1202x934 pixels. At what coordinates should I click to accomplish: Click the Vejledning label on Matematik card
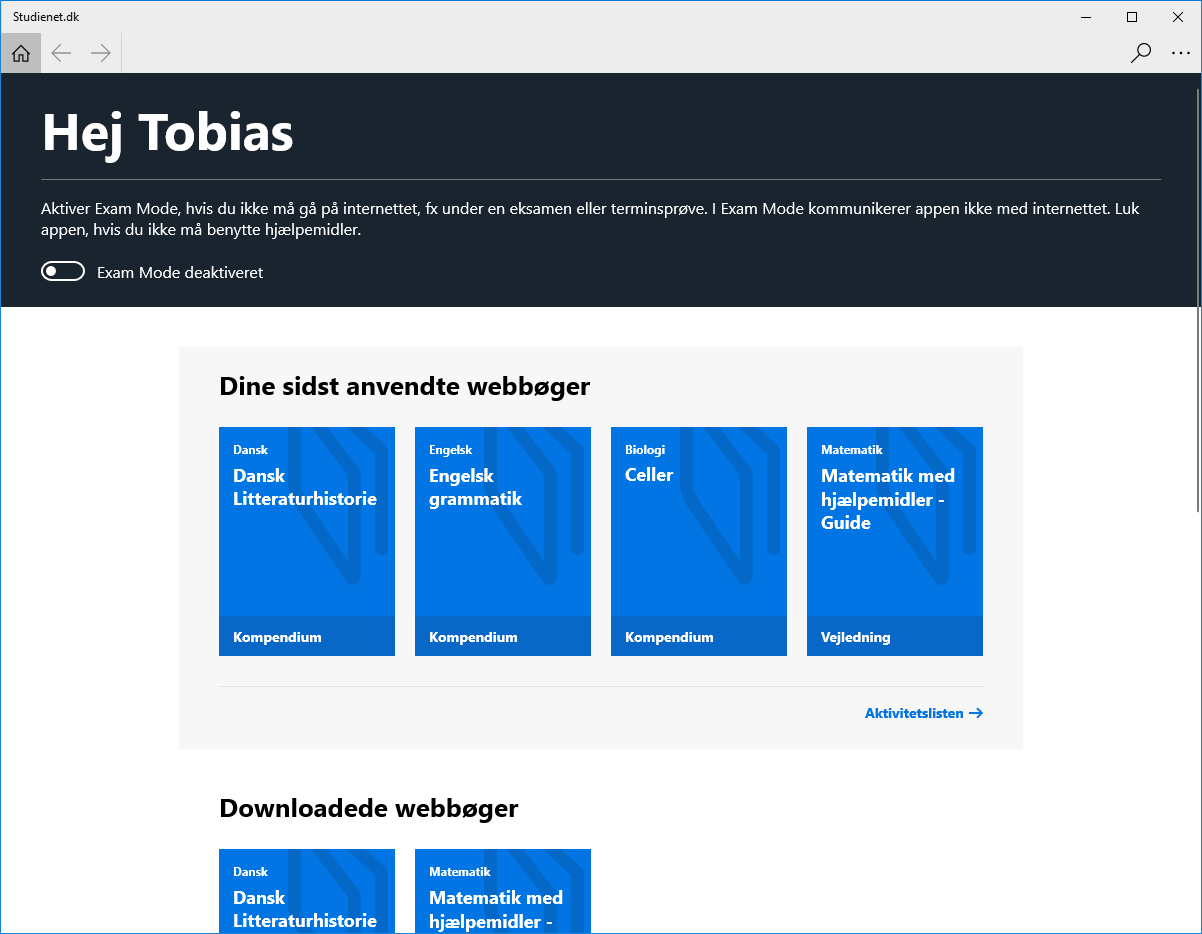(856, 637)
